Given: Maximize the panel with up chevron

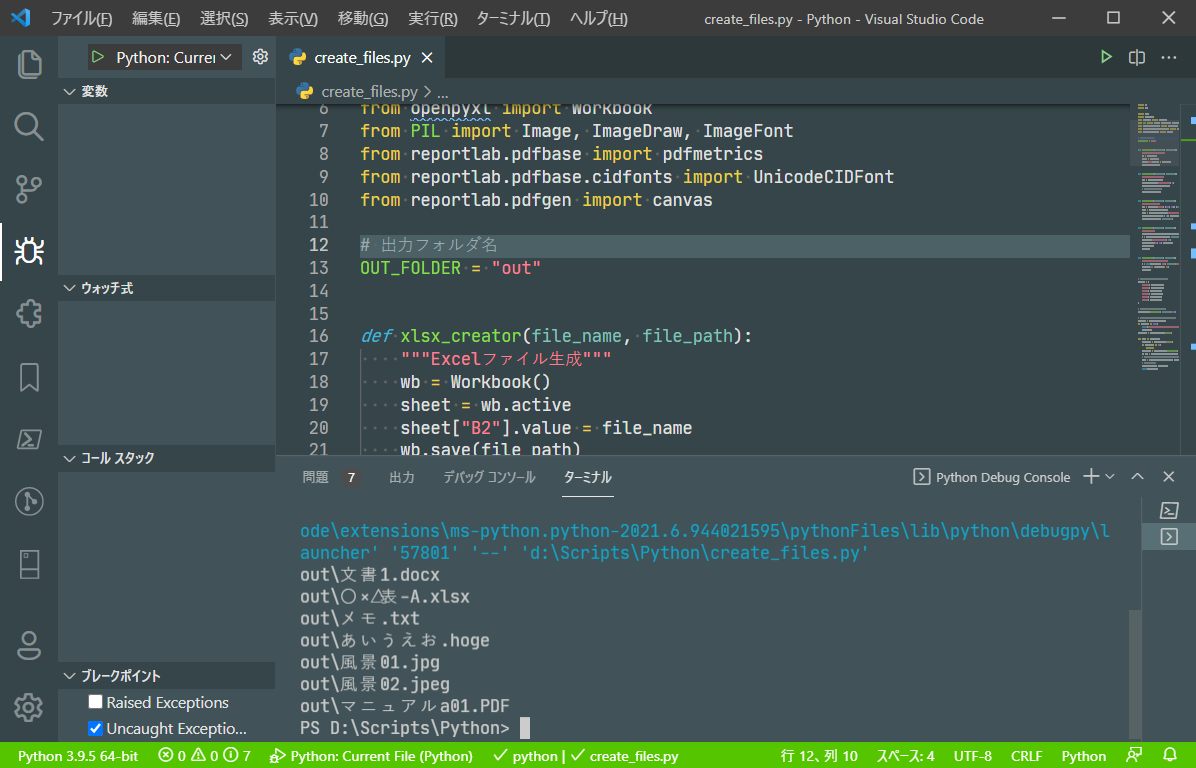Looking at the screenshot, I should click(x=1137, y=477).
